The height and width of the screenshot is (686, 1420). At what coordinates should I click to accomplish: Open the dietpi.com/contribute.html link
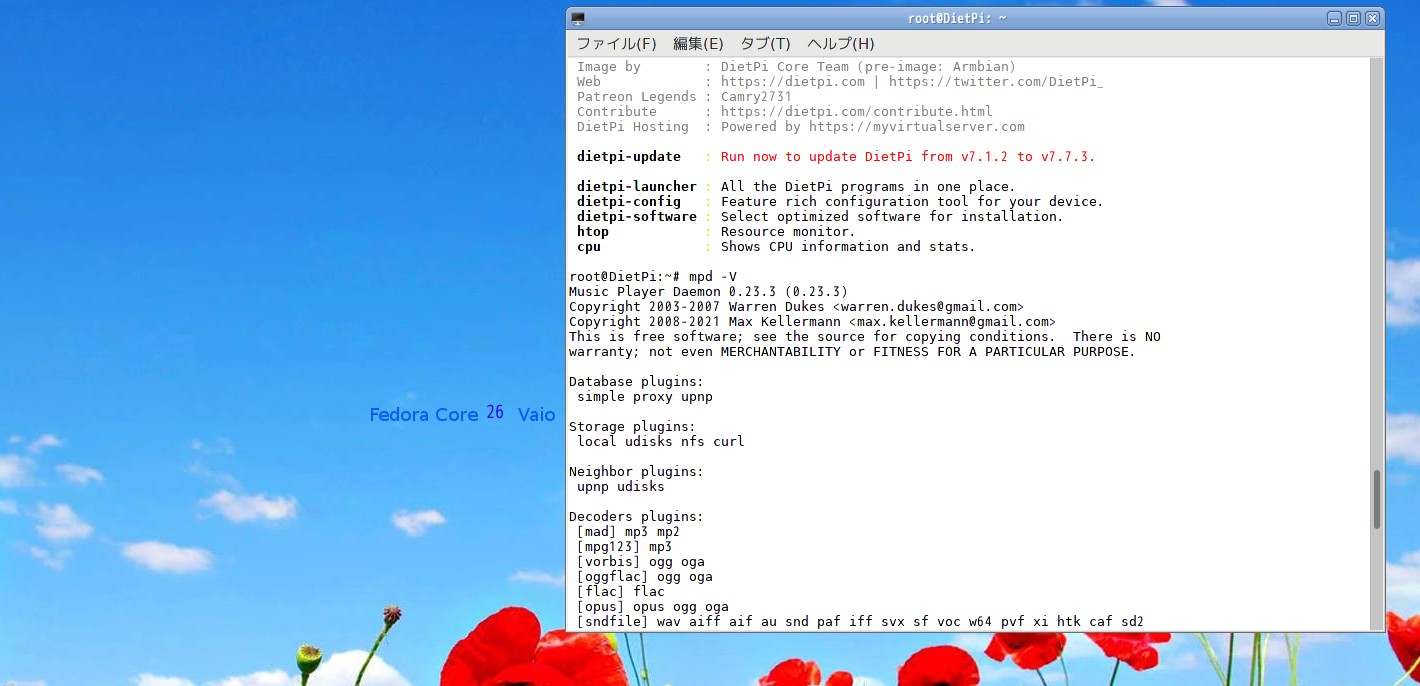[x=856, y=112]
